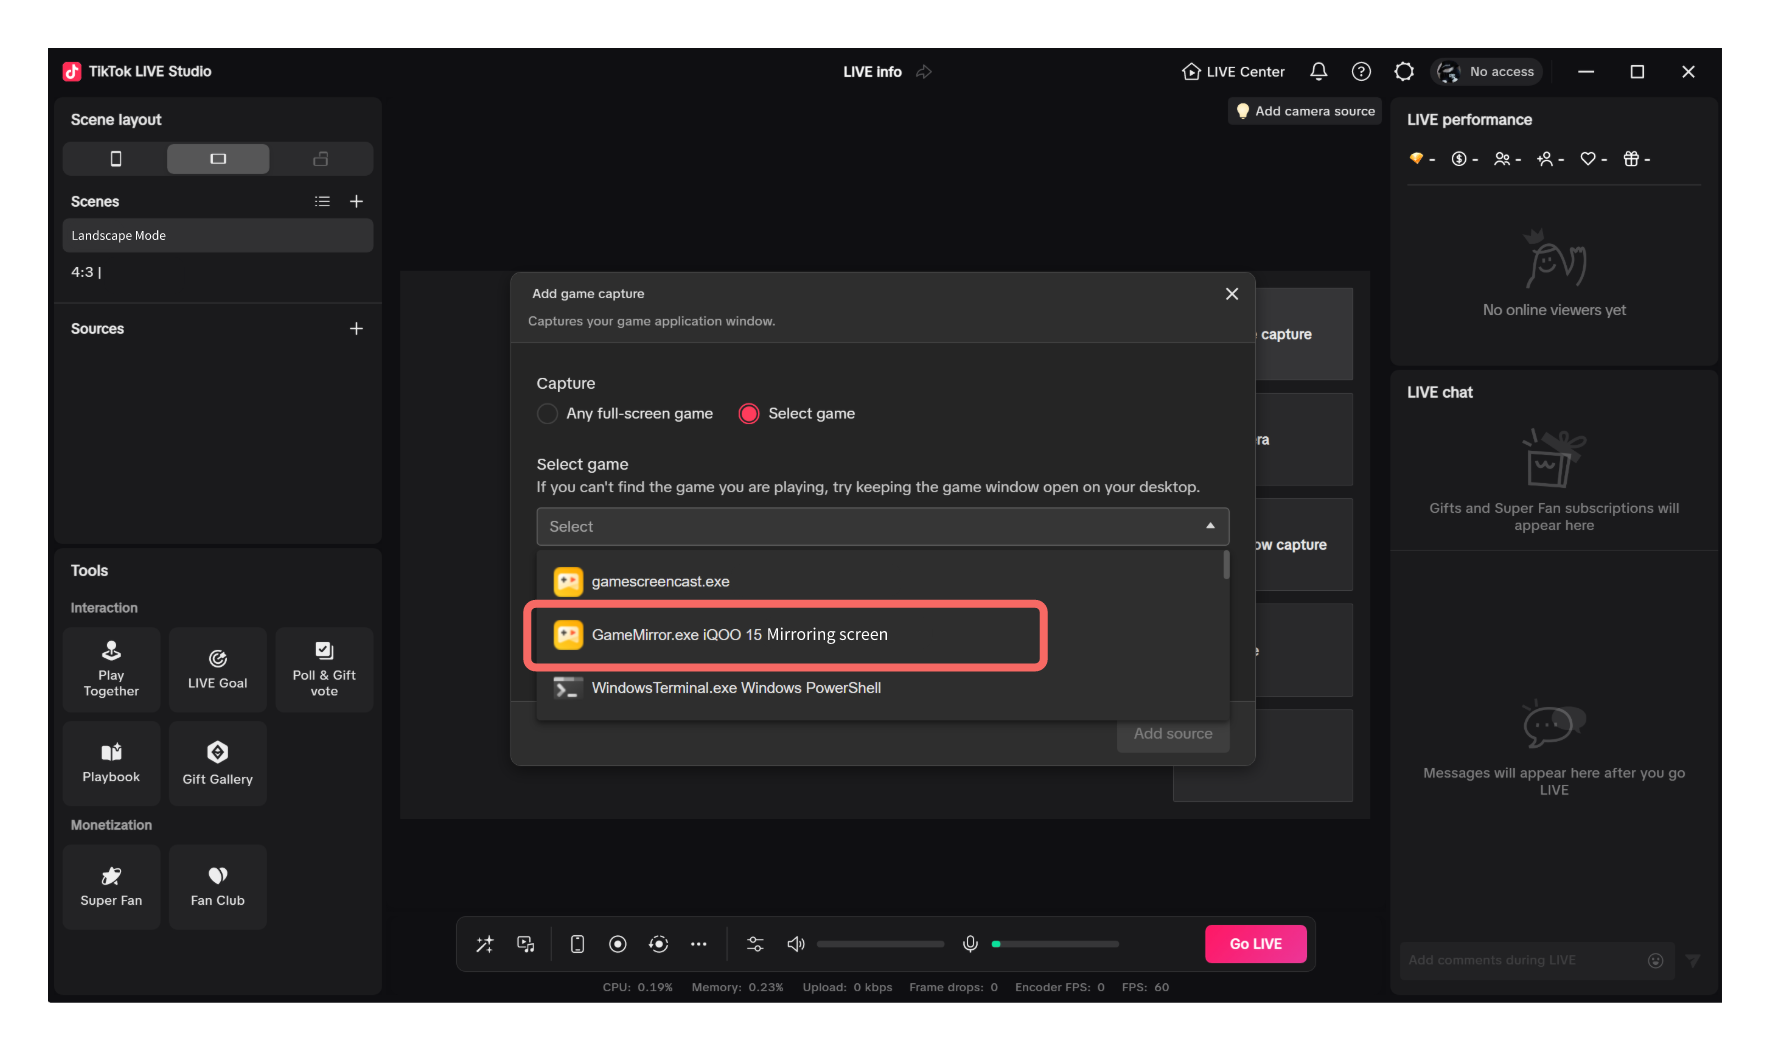Click the scenes list menu icon

(322, 202)
